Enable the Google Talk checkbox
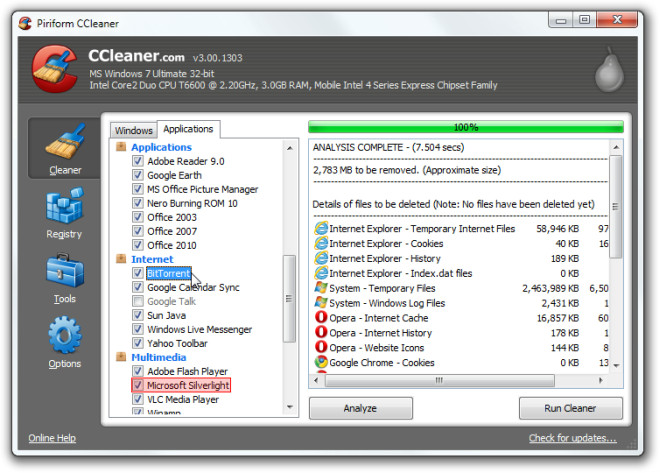 [x=137, y=301]
